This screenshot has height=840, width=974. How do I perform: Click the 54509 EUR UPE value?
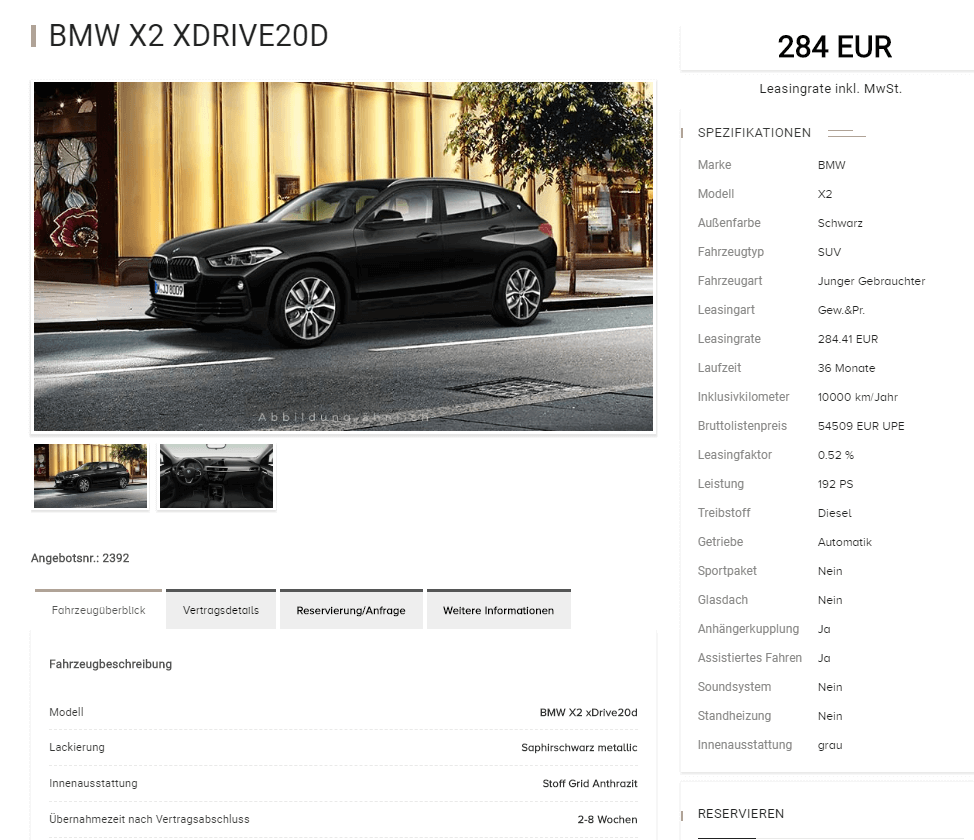coord(861,426)
